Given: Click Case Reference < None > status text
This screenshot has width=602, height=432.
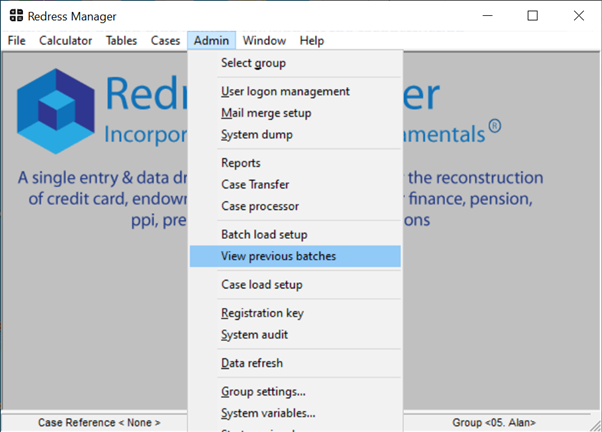Looking at the screenshot, I should [99, 422].
